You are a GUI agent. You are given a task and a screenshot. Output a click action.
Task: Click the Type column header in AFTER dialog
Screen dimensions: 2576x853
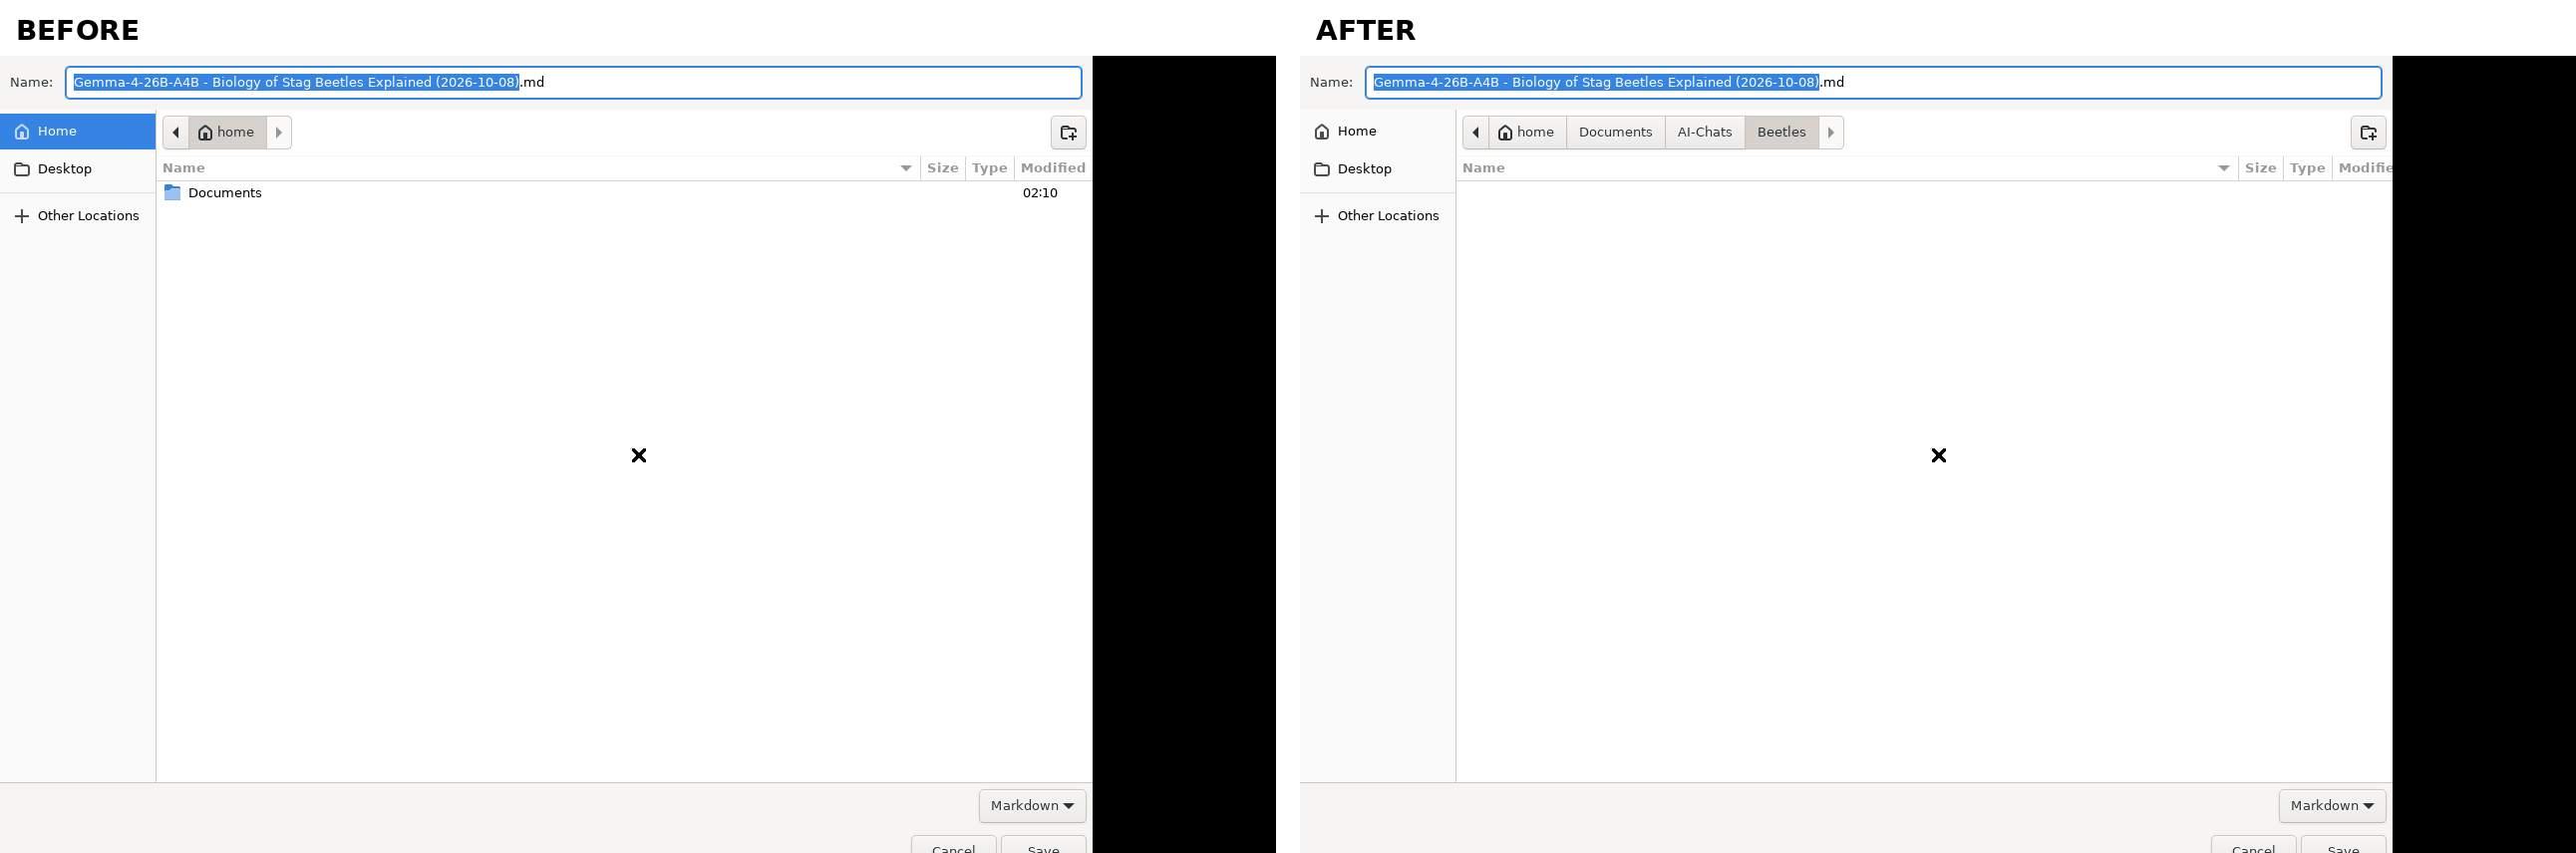coord(2307,168)
